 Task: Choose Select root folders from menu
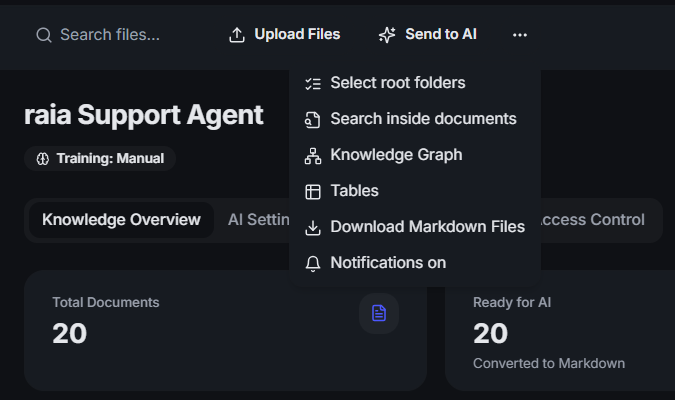415,83
